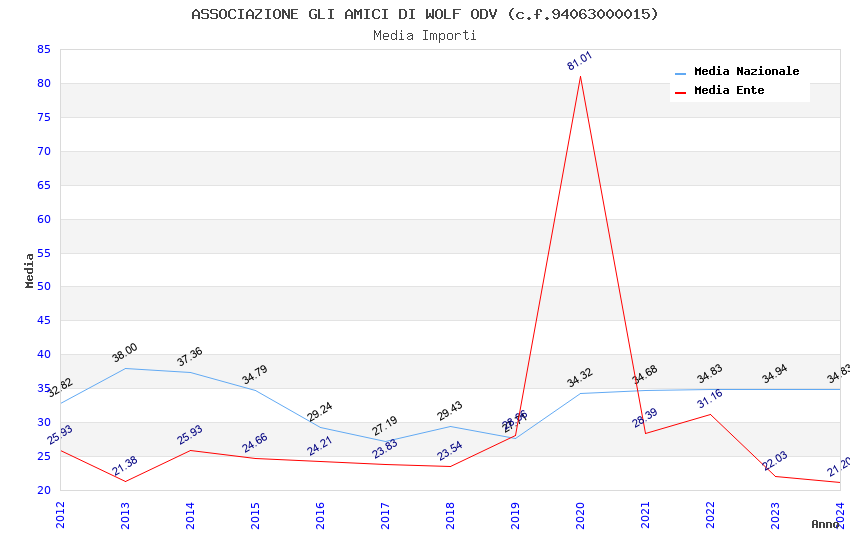Click the 'Media Nazionale' legend label

(746, 71)
